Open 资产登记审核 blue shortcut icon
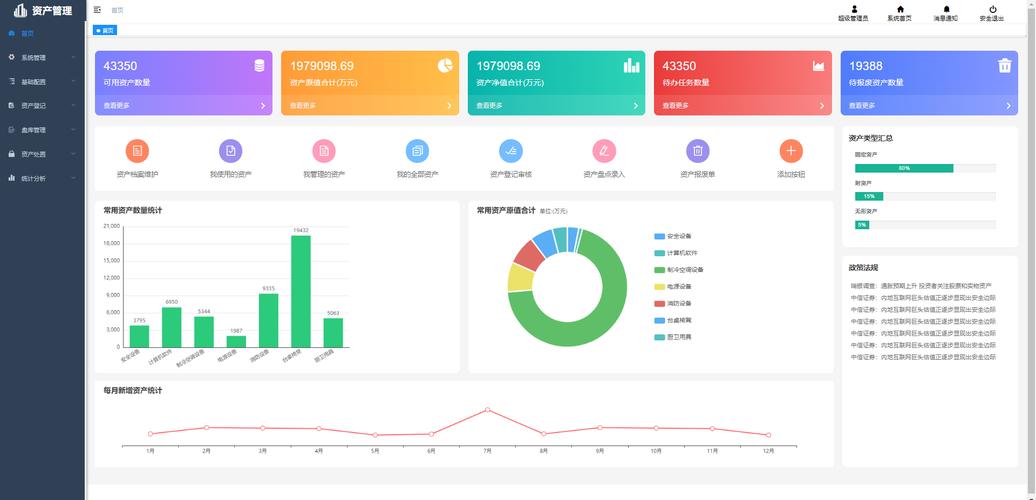Image resolution: width=1036 pixels, height=500 pixels. (x=511, y=151)
